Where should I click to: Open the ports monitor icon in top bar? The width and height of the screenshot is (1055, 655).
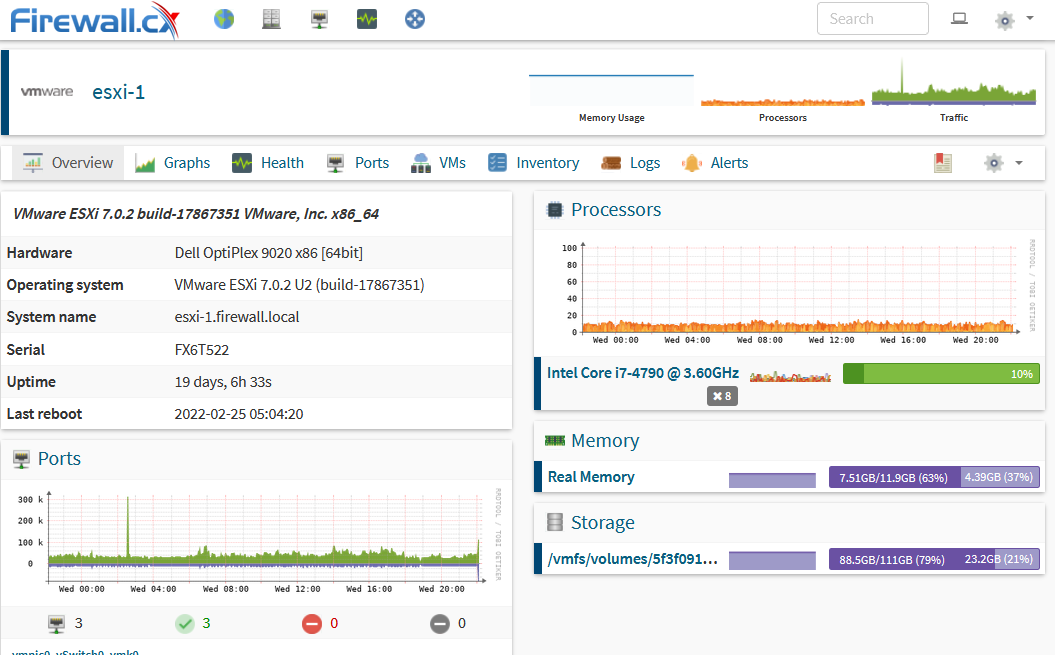click(x=320, y=19)
